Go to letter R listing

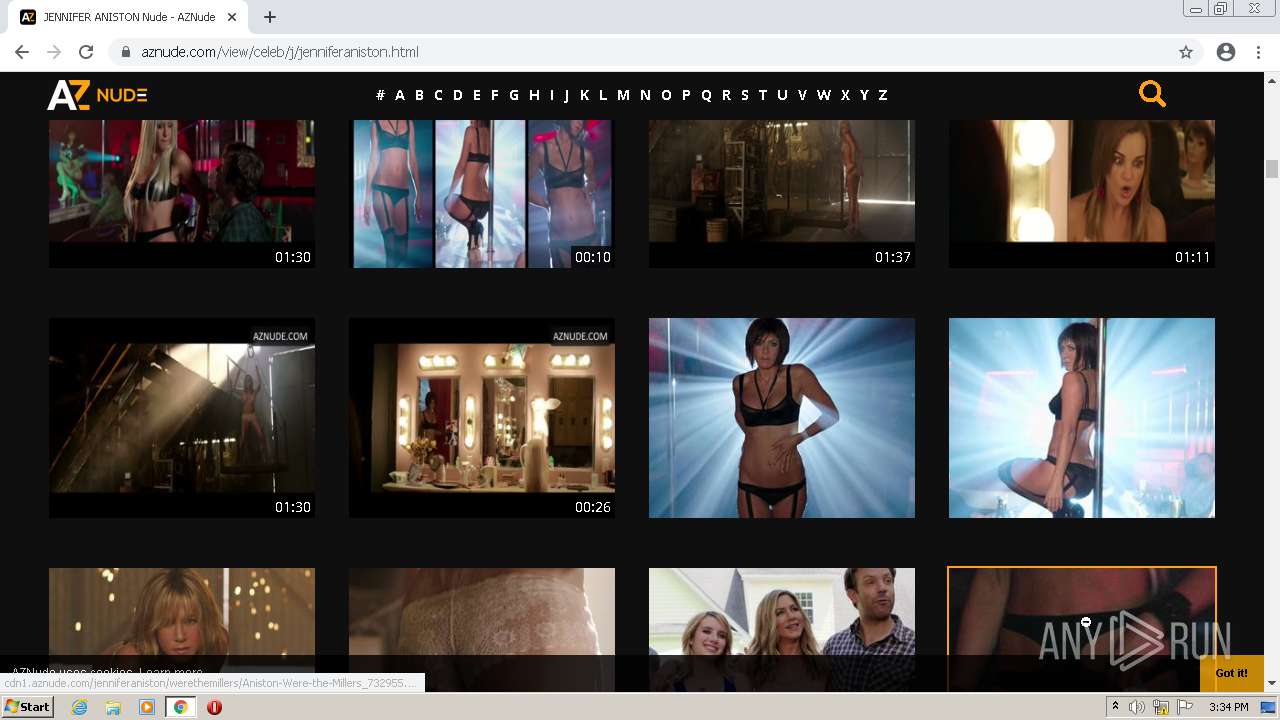click(726, 95)
